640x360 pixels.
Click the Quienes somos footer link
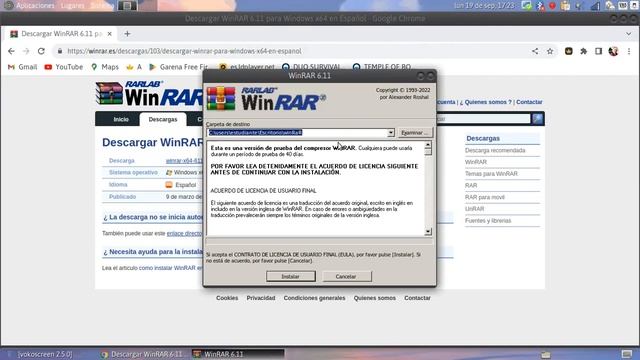click(375, 298)
